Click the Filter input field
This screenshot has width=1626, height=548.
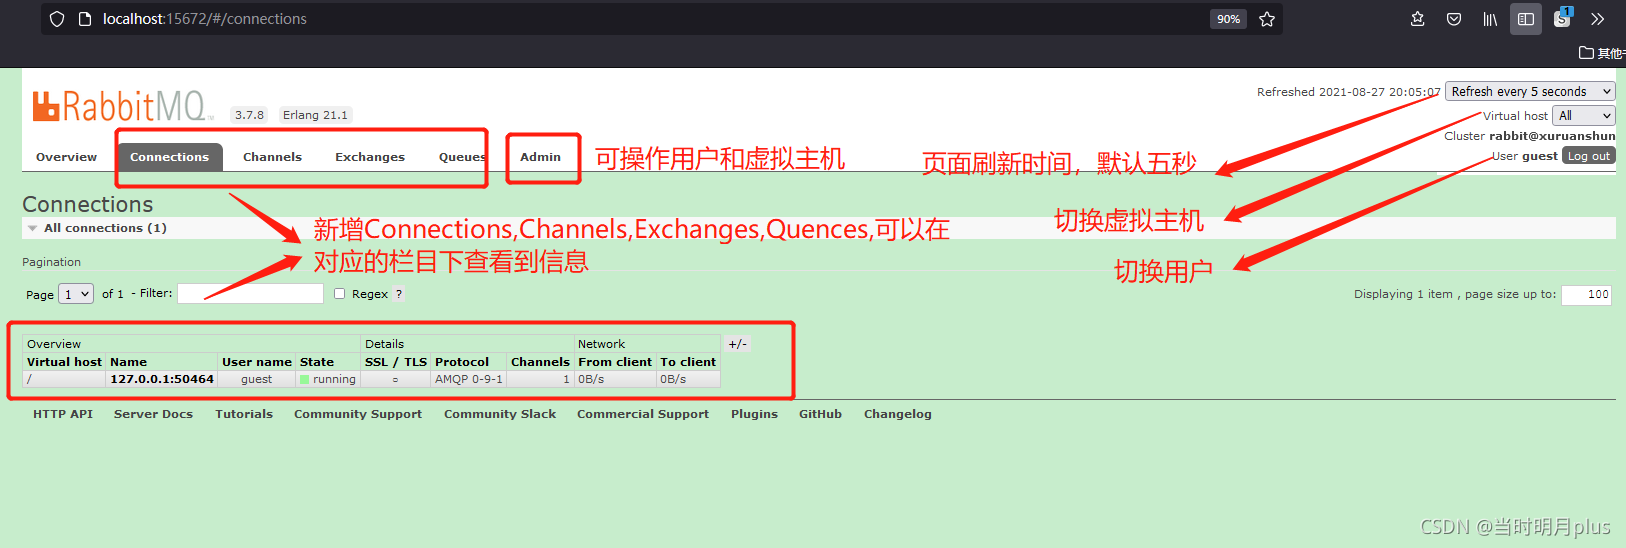coord(250,293)
